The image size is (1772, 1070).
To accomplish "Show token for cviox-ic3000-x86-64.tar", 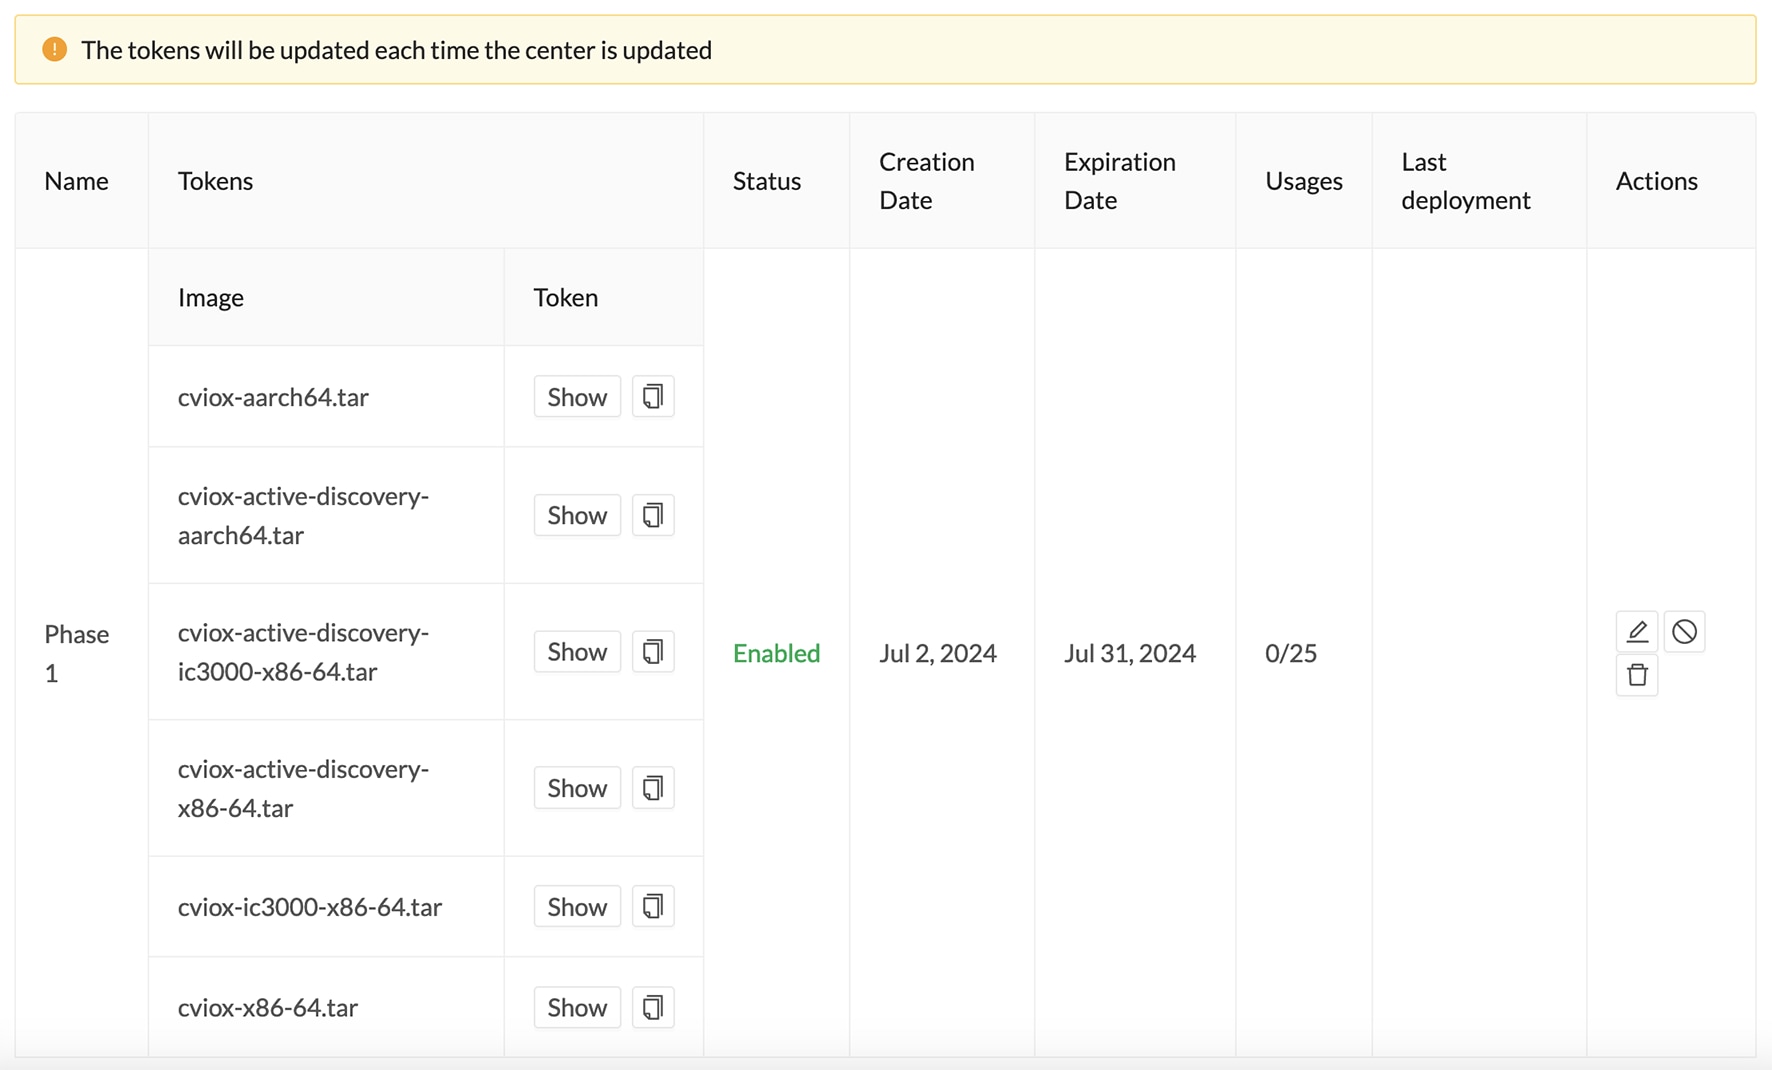I will point(577,906).
